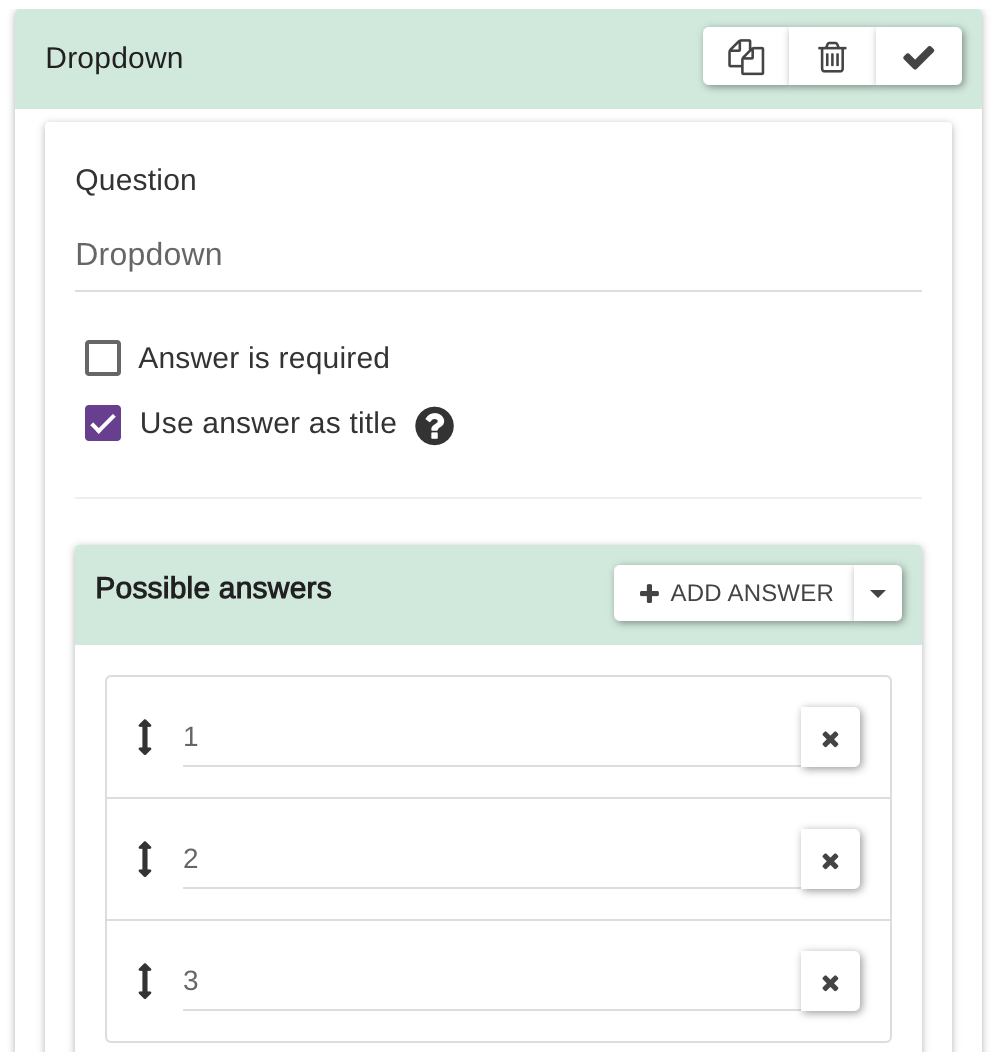This screenshot has height=1052, width=1008.
Task: Remove answer 3 with its X button
Action: tap(830, 982)
